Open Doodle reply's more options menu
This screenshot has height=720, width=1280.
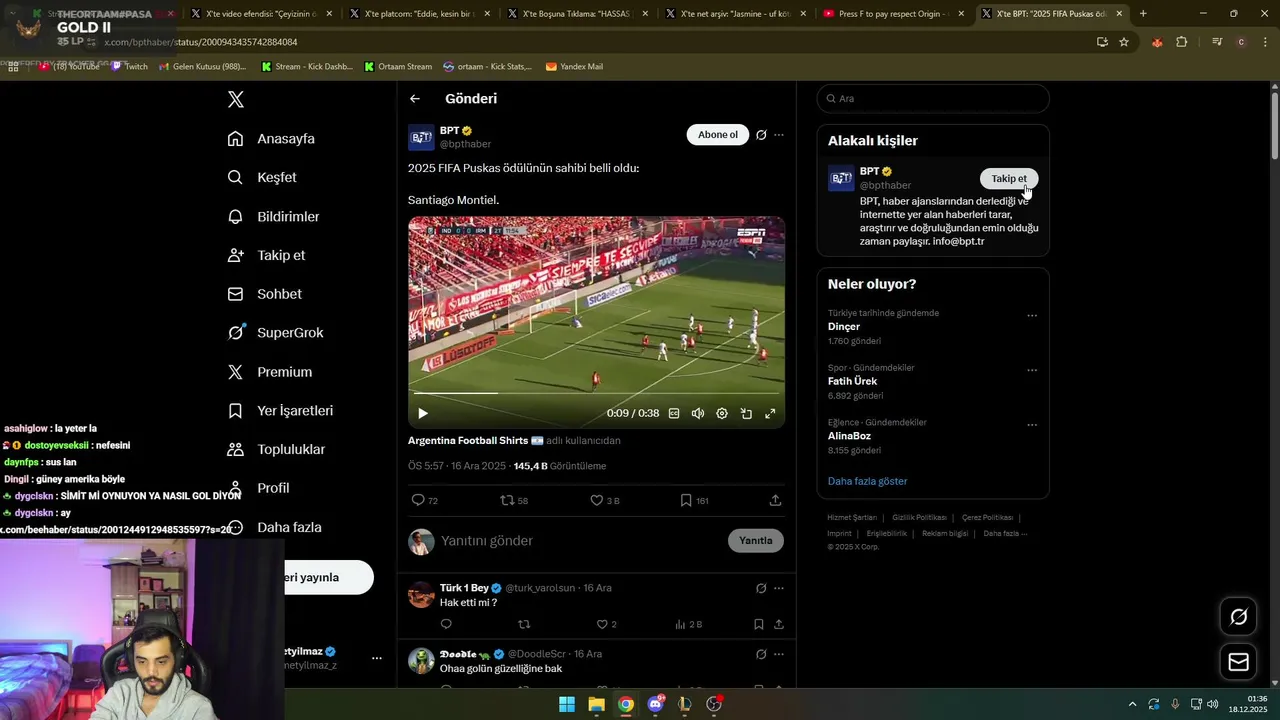point(779,654)
